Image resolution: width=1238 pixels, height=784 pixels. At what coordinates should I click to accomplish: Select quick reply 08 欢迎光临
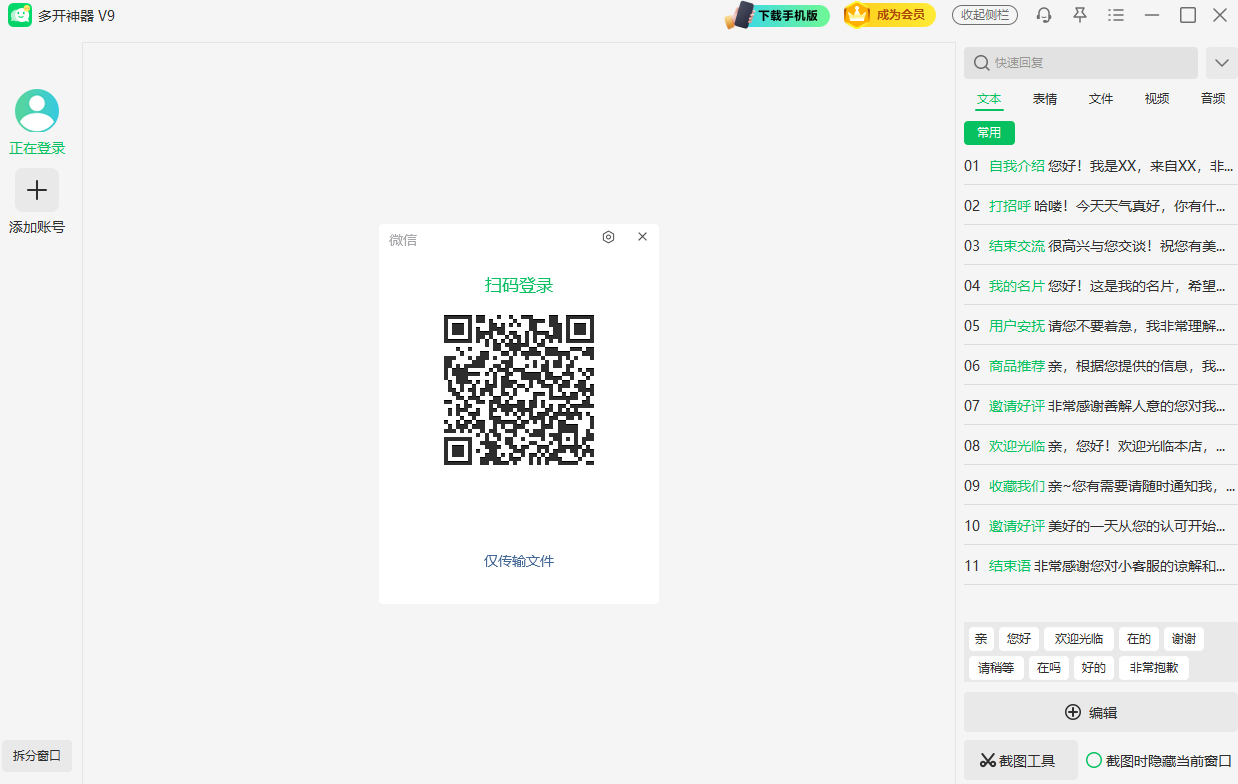(x=1101, y=446)
